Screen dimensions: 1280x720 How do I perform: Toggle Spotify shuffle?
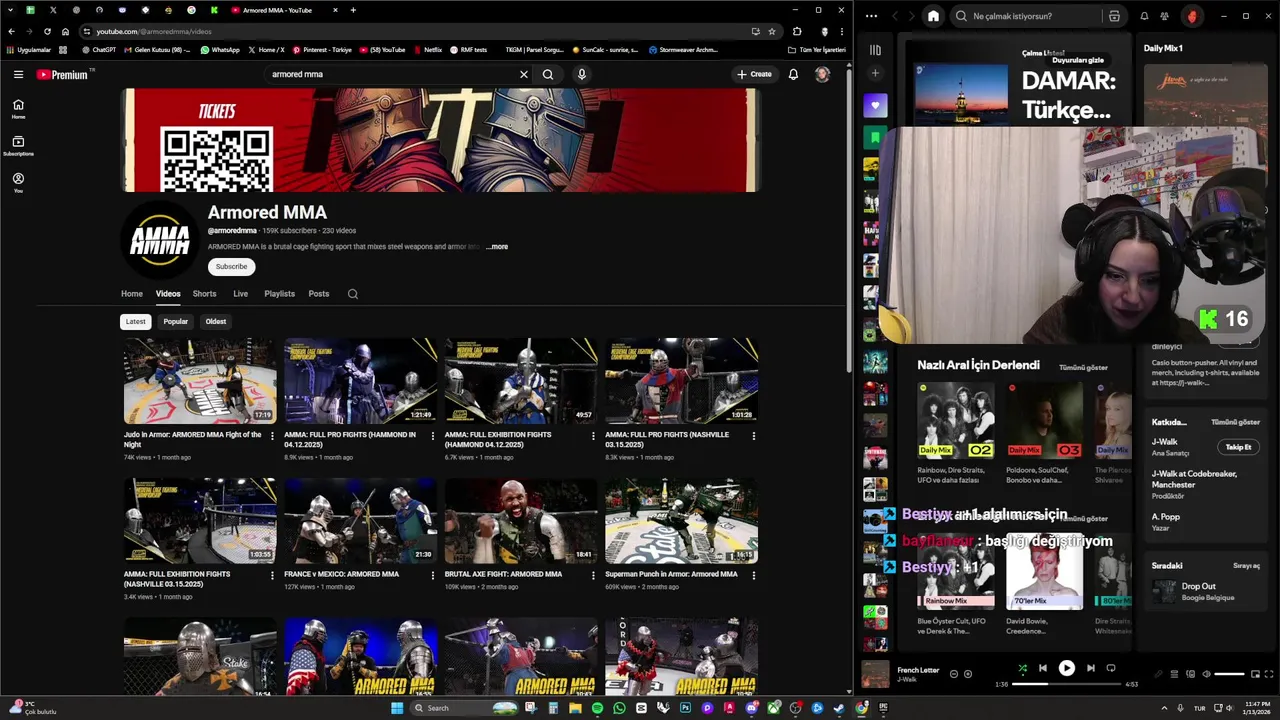point(1022,668)
